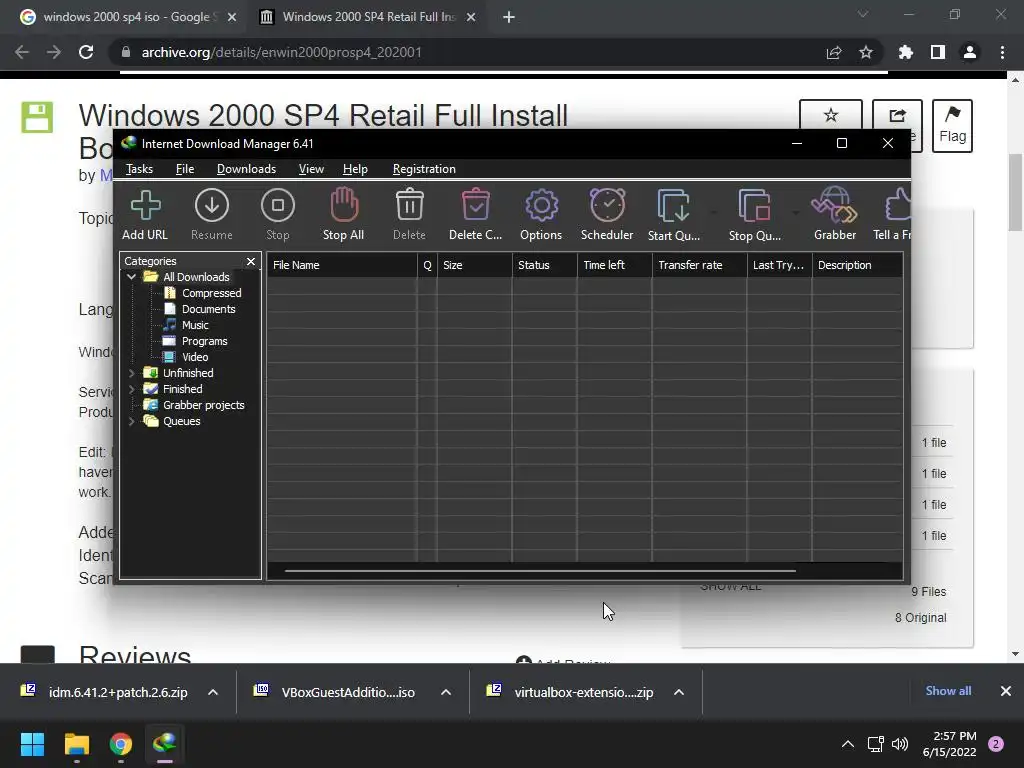Close the Chrome downloads bar
Screen dimensions: 1024x768
click(1006, 691)
